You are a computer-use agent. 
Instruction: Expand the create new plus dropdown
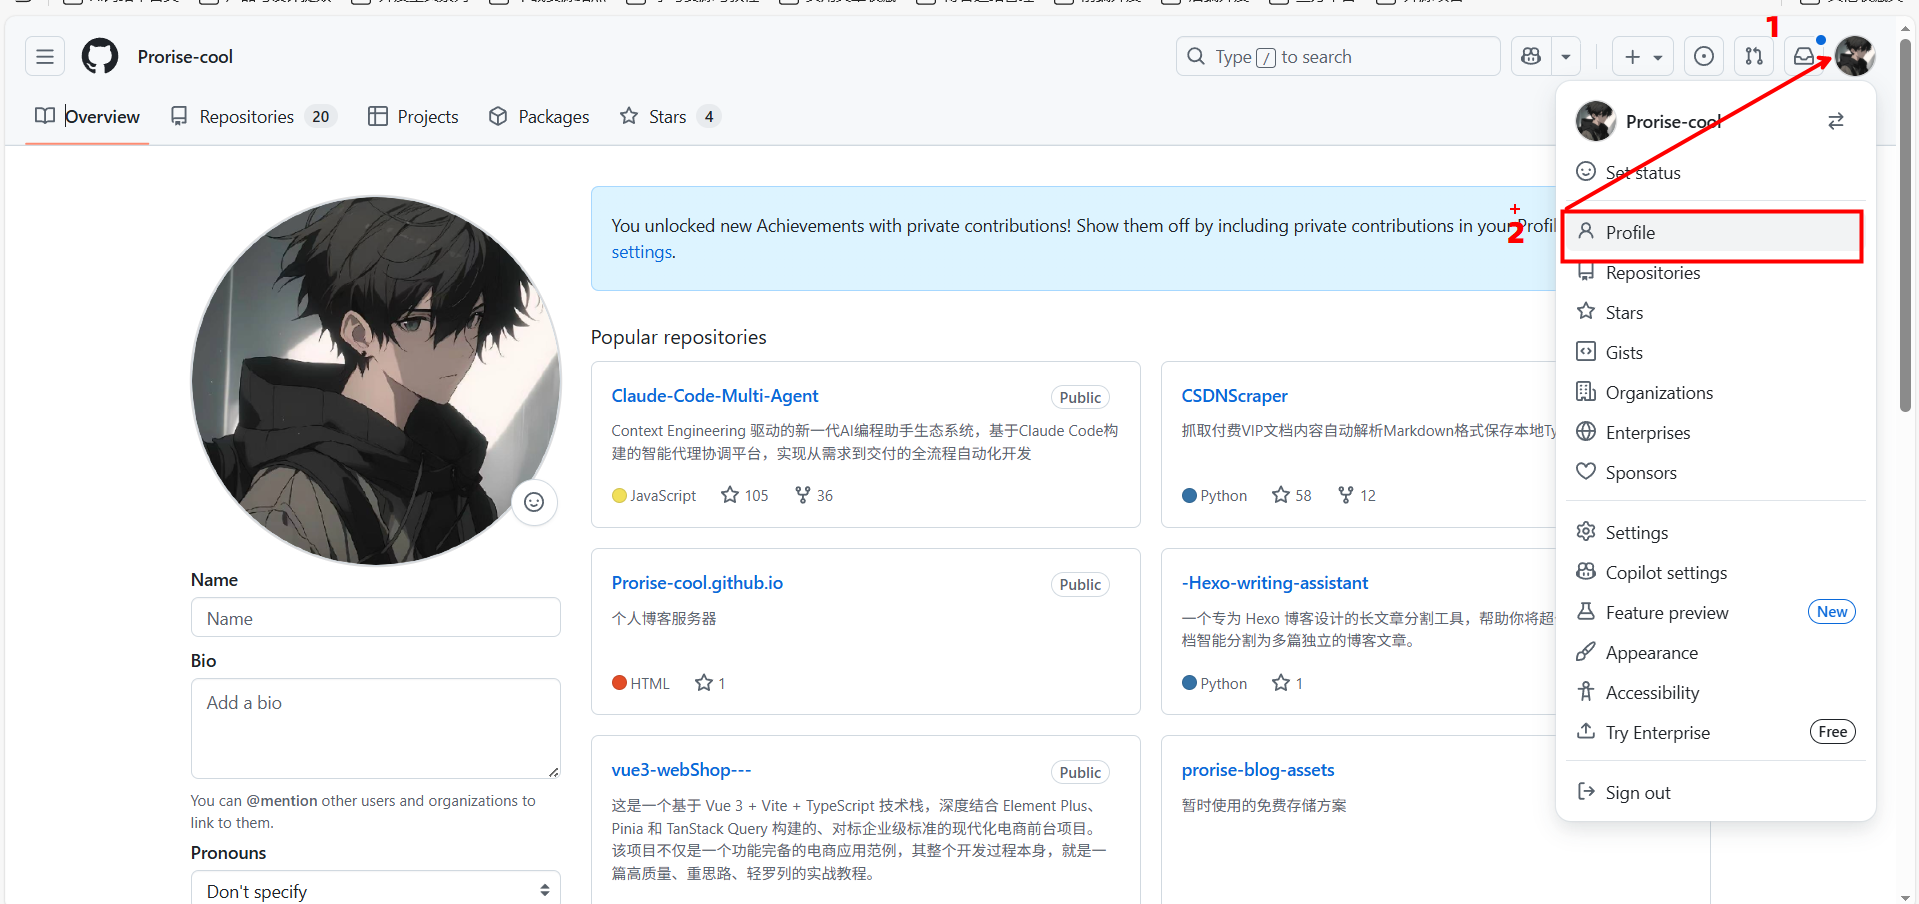point(1642,57)
